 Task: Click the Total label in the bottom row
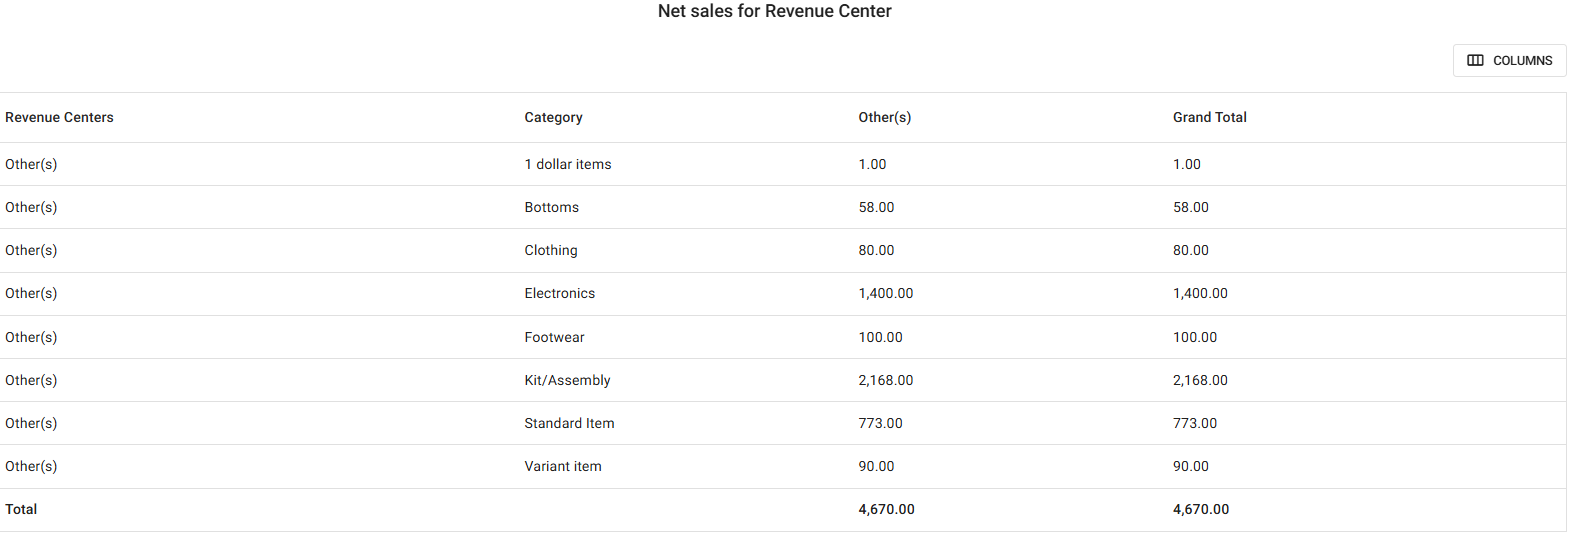coord(21,510)
